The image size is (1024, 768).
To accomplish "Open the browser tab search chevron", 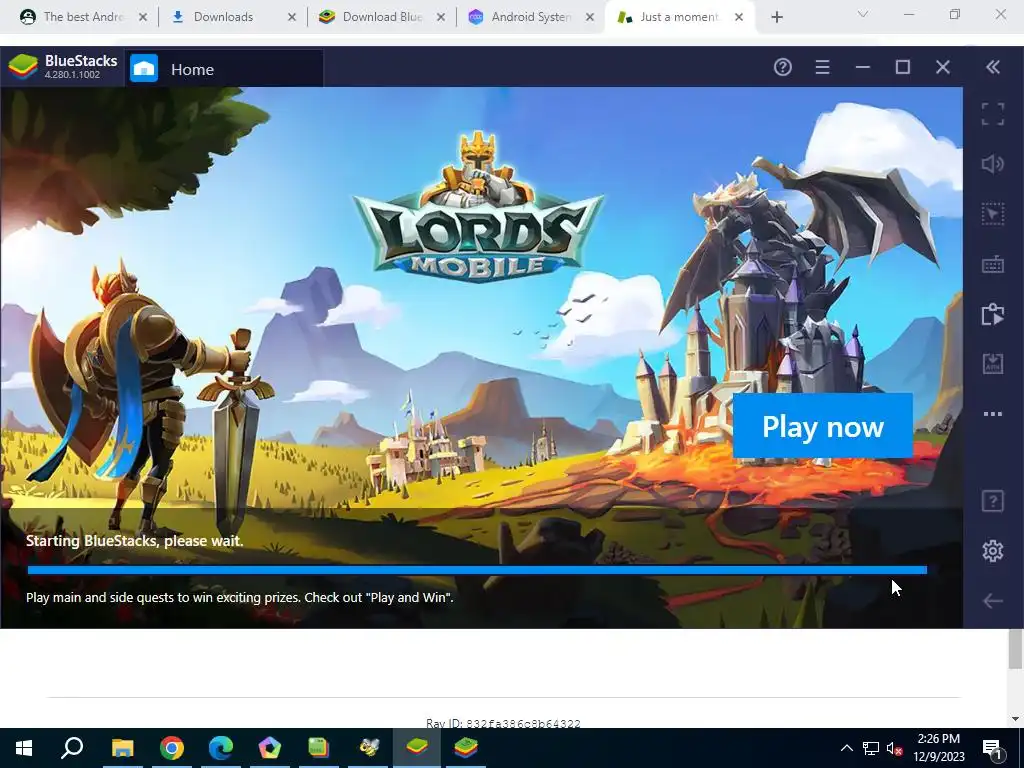I will (863, 14).
